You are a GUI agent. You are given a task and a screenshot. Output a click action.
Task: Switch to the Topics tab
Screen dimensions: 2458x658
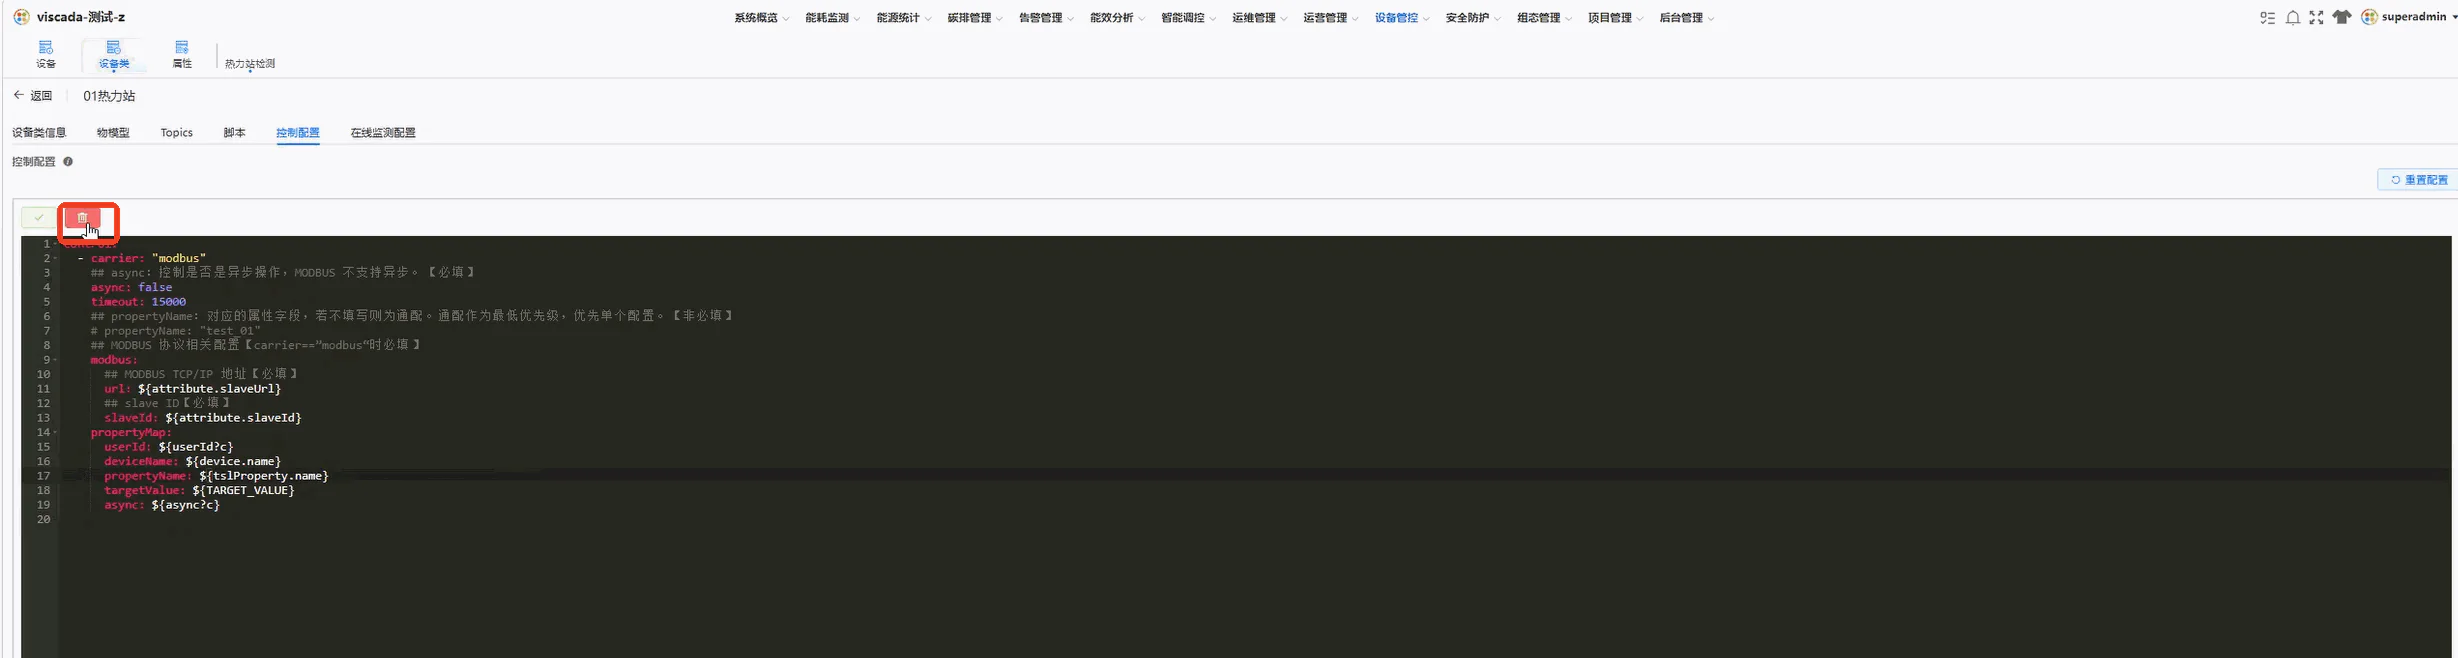(177, 132)
